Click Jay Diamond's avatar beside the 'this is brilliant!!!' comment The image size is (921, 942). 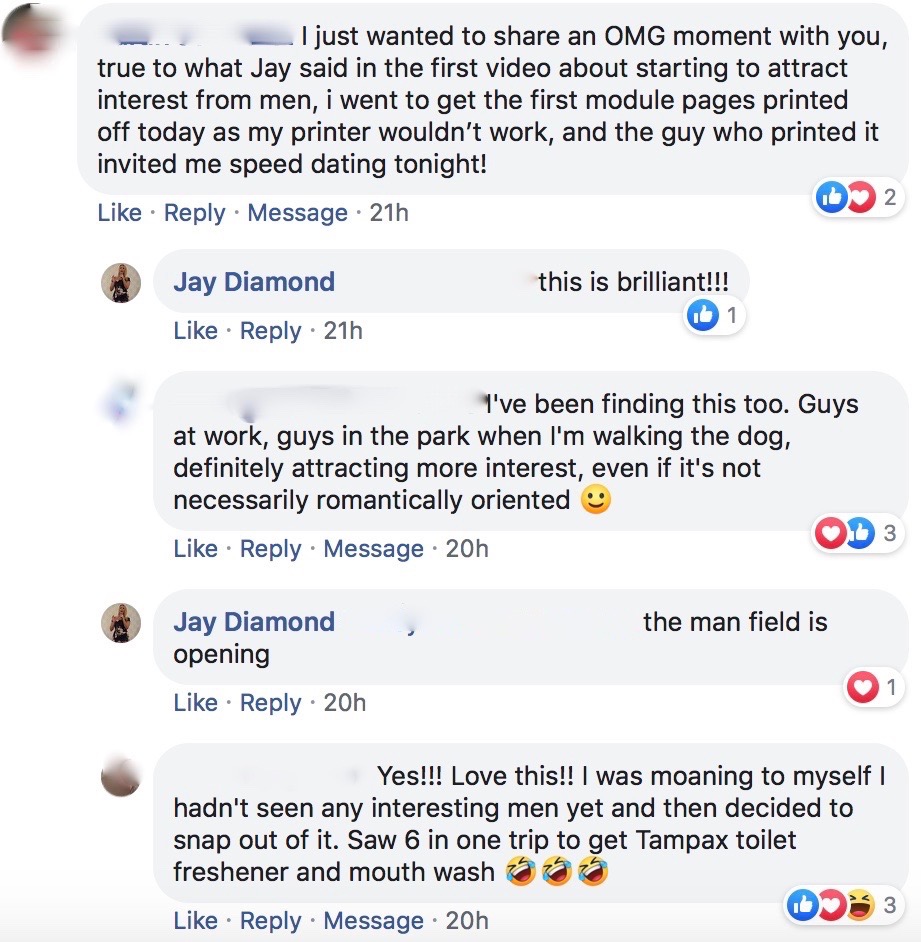coord(121,283)
